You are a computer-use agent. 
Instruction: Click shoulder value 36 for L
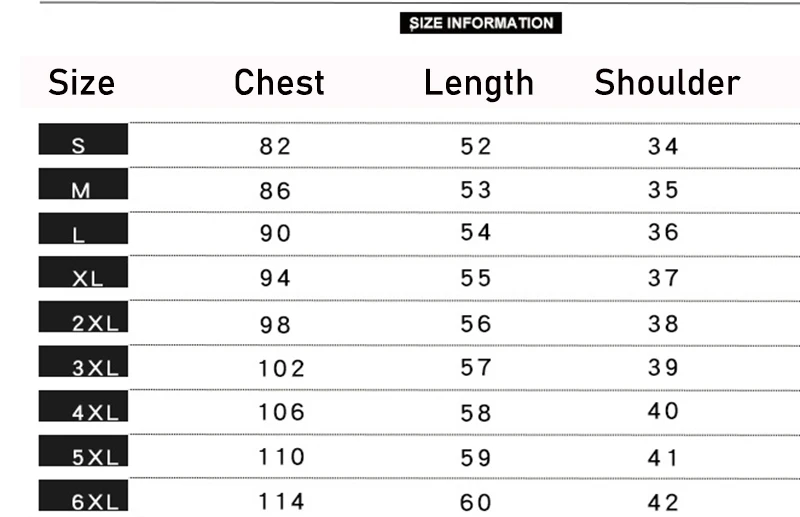pyautogui.click(x=663, y=232)
